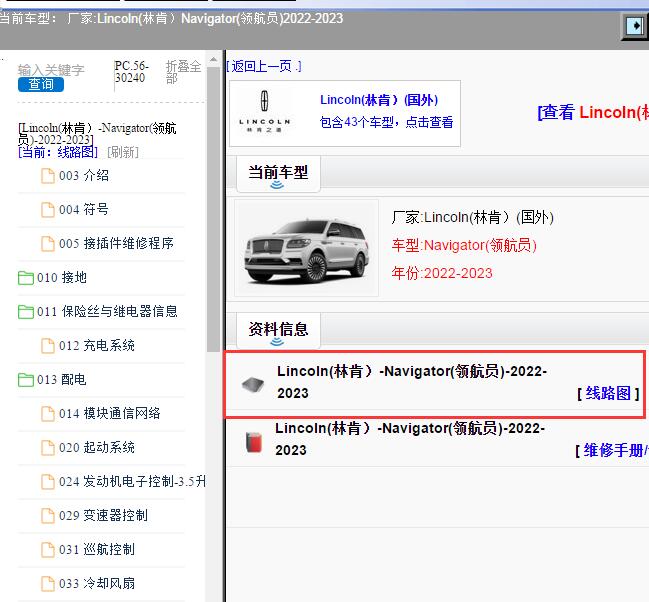Open the 029 变速器控制 document icon
The width and height of the screenshot is (649, 602).
click(48, 515)
